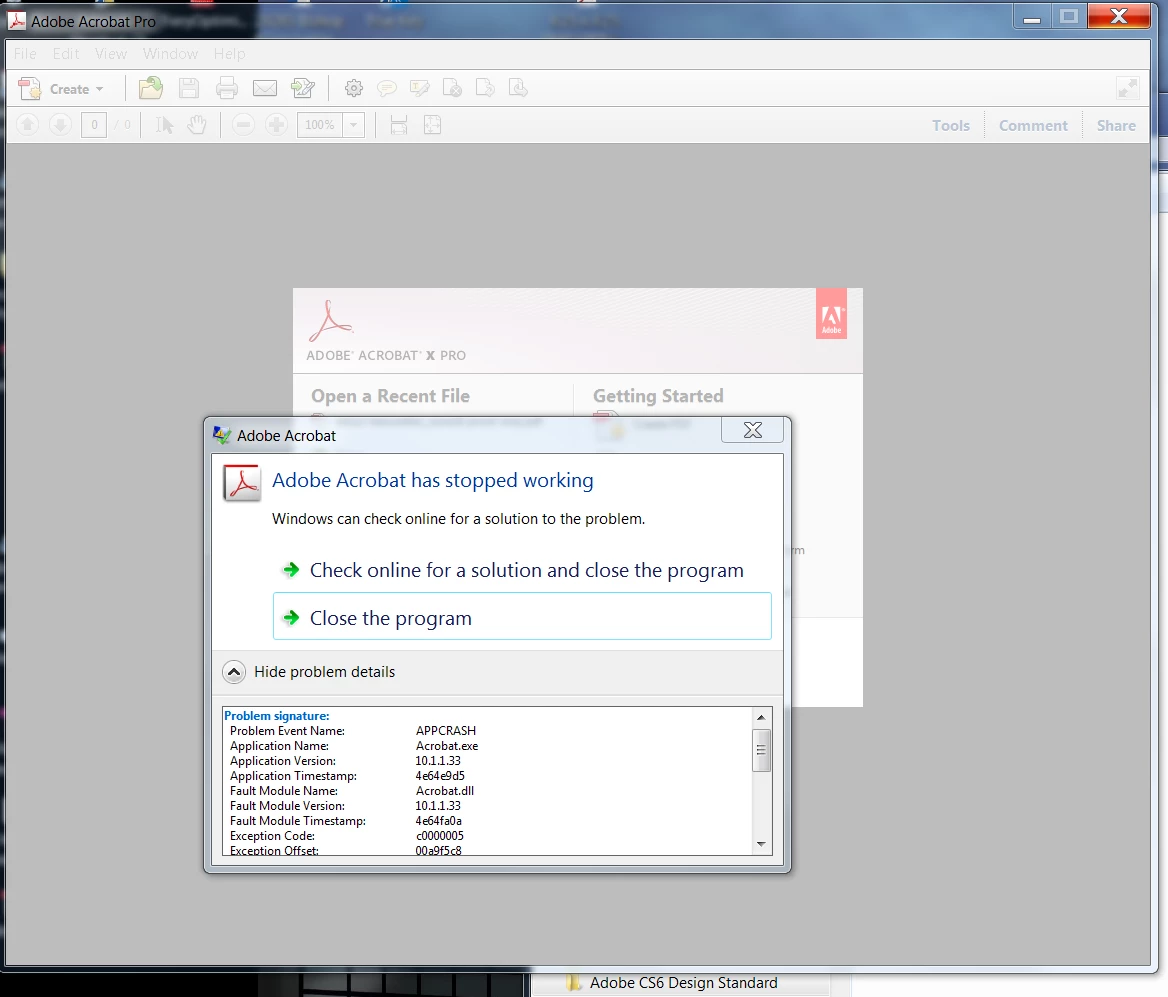Click the APPCRASH event name value
Image resolution: width=1168 pixels, height=997 pixels.
[x=445, y=731]
